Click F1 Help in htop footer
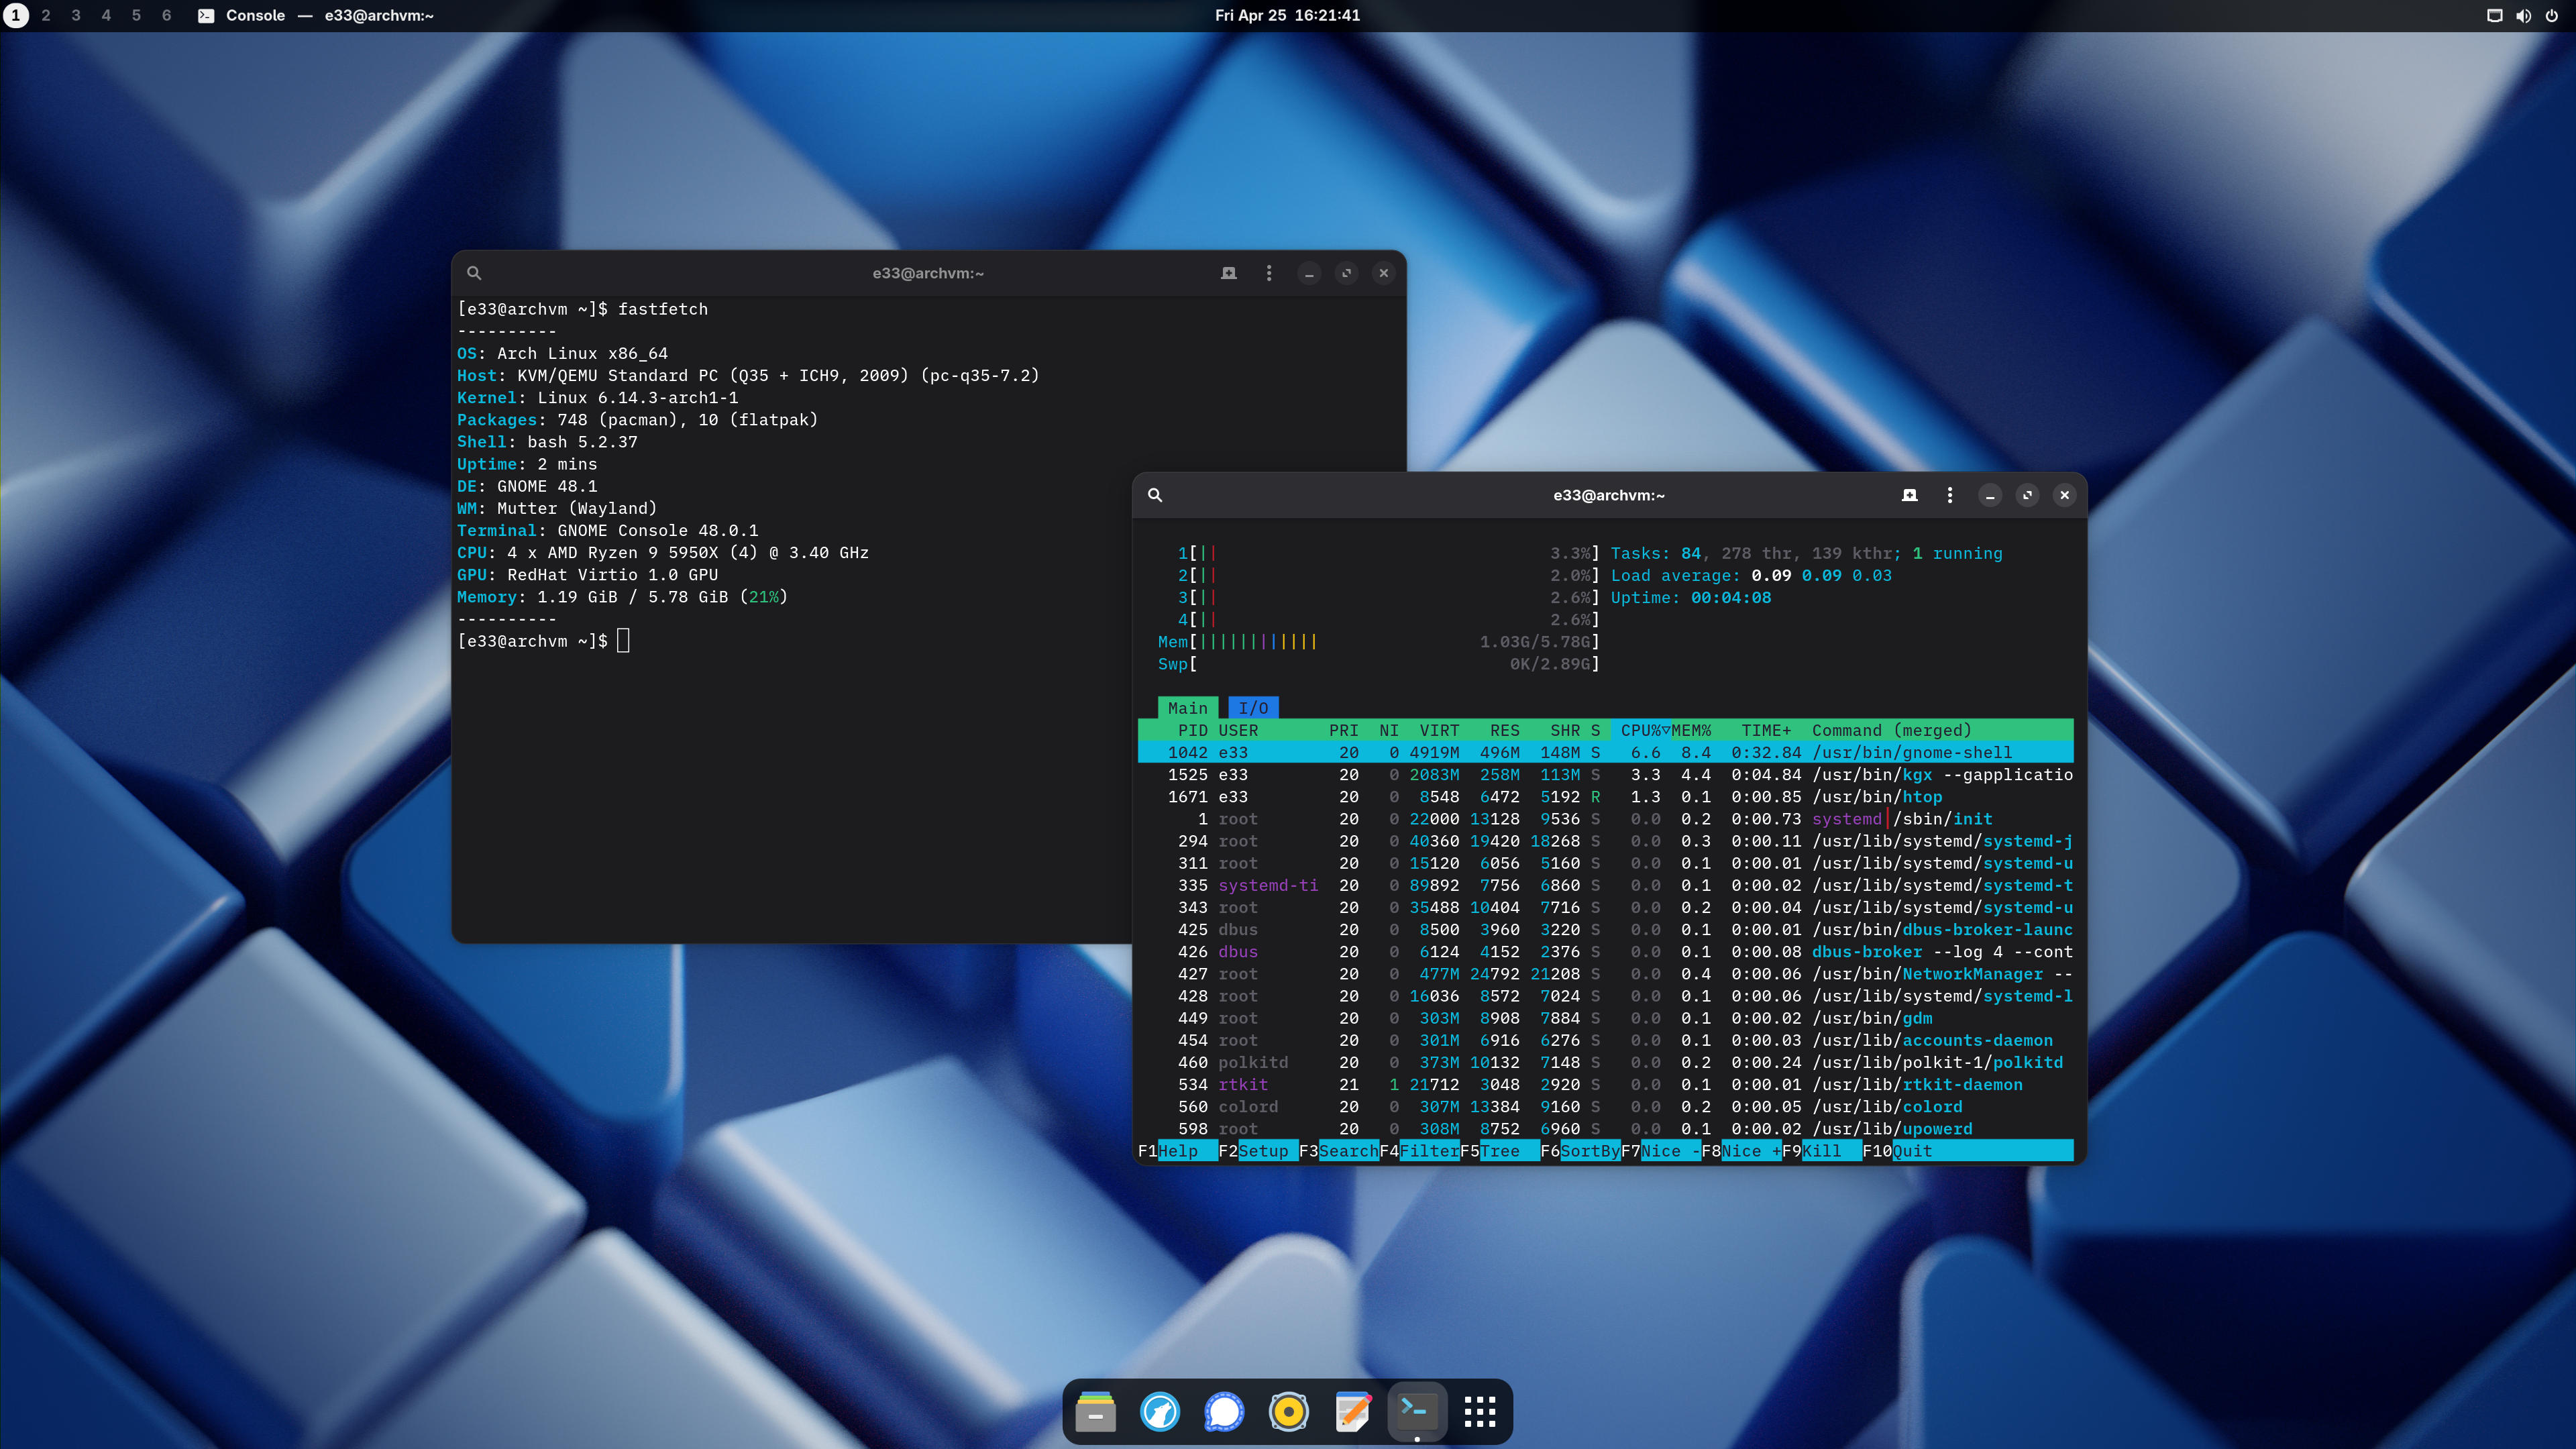The image size is (2576, 1449). coord(1178,1151)
